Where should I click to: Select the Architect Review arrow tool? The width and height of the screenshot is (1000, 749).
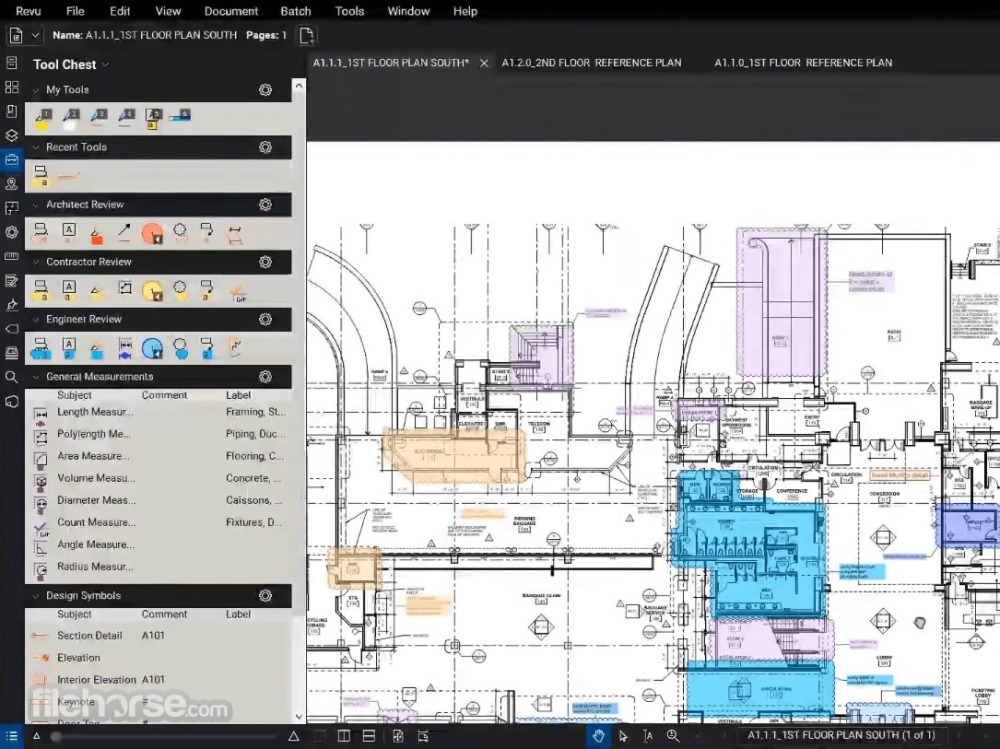click(x=124, y=232)
